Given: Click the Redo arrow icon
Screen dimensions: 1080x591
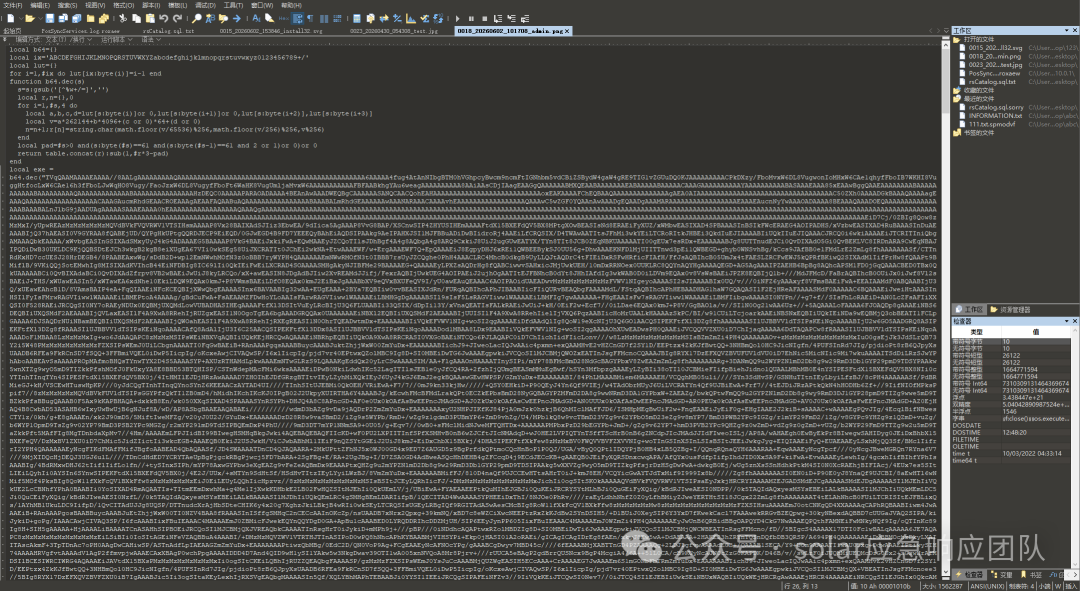Looking at the screenshot, I should pyautogui.click(x=177, y=19).
